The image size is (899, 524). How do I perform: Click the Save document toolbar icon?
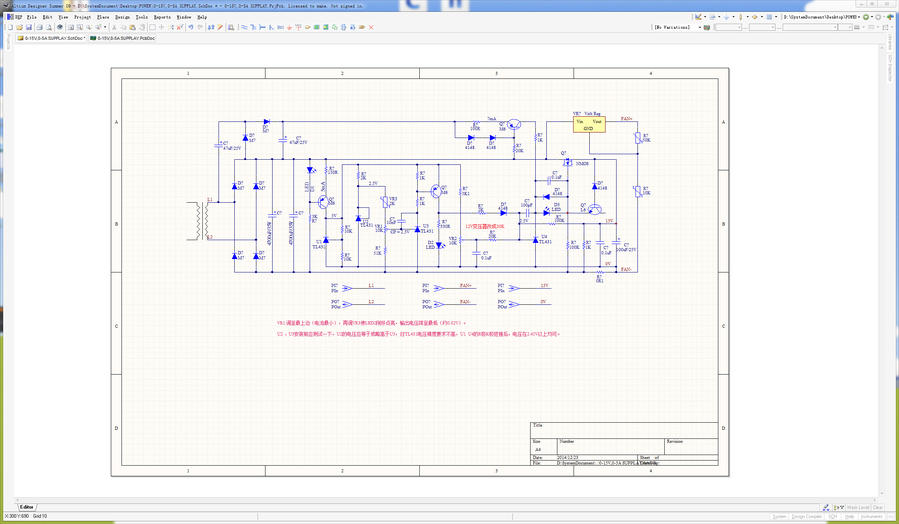click(29, 27)
